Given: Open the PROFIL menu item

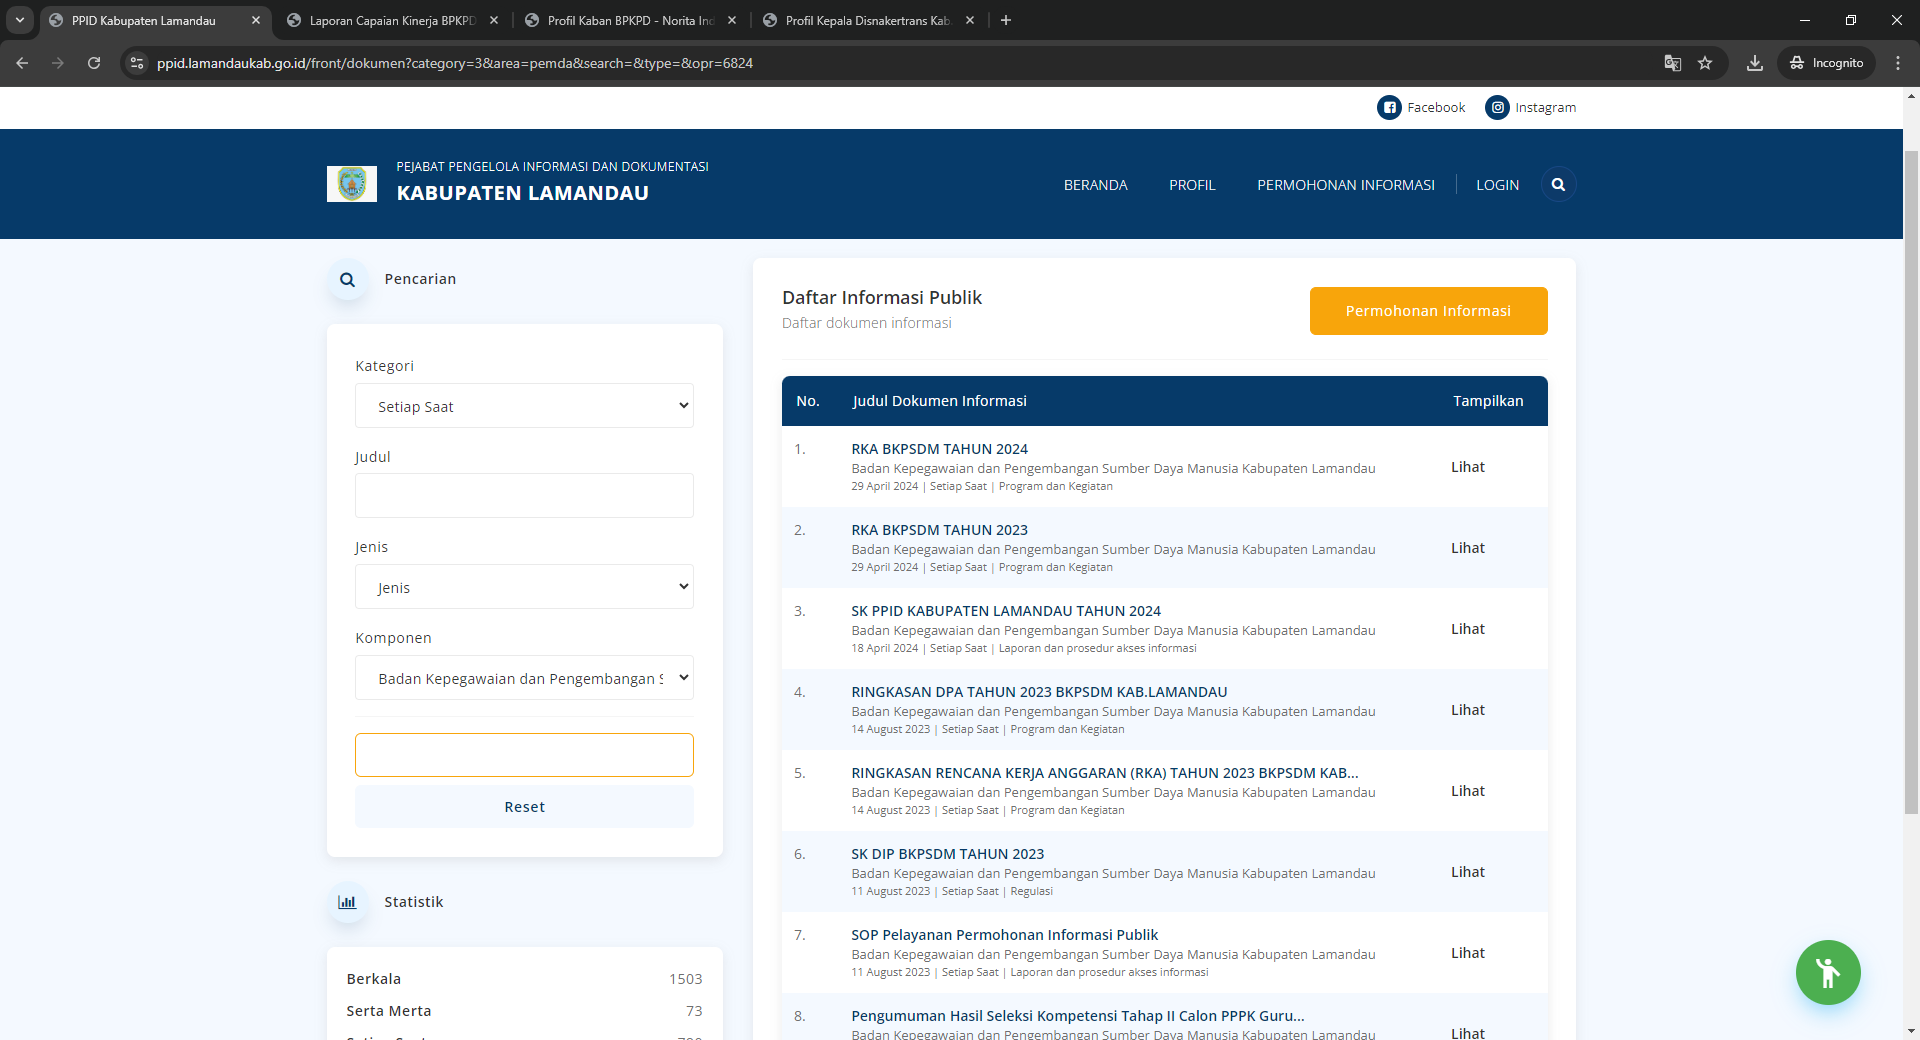Looking at the screenshot, I should (1192, 185).
